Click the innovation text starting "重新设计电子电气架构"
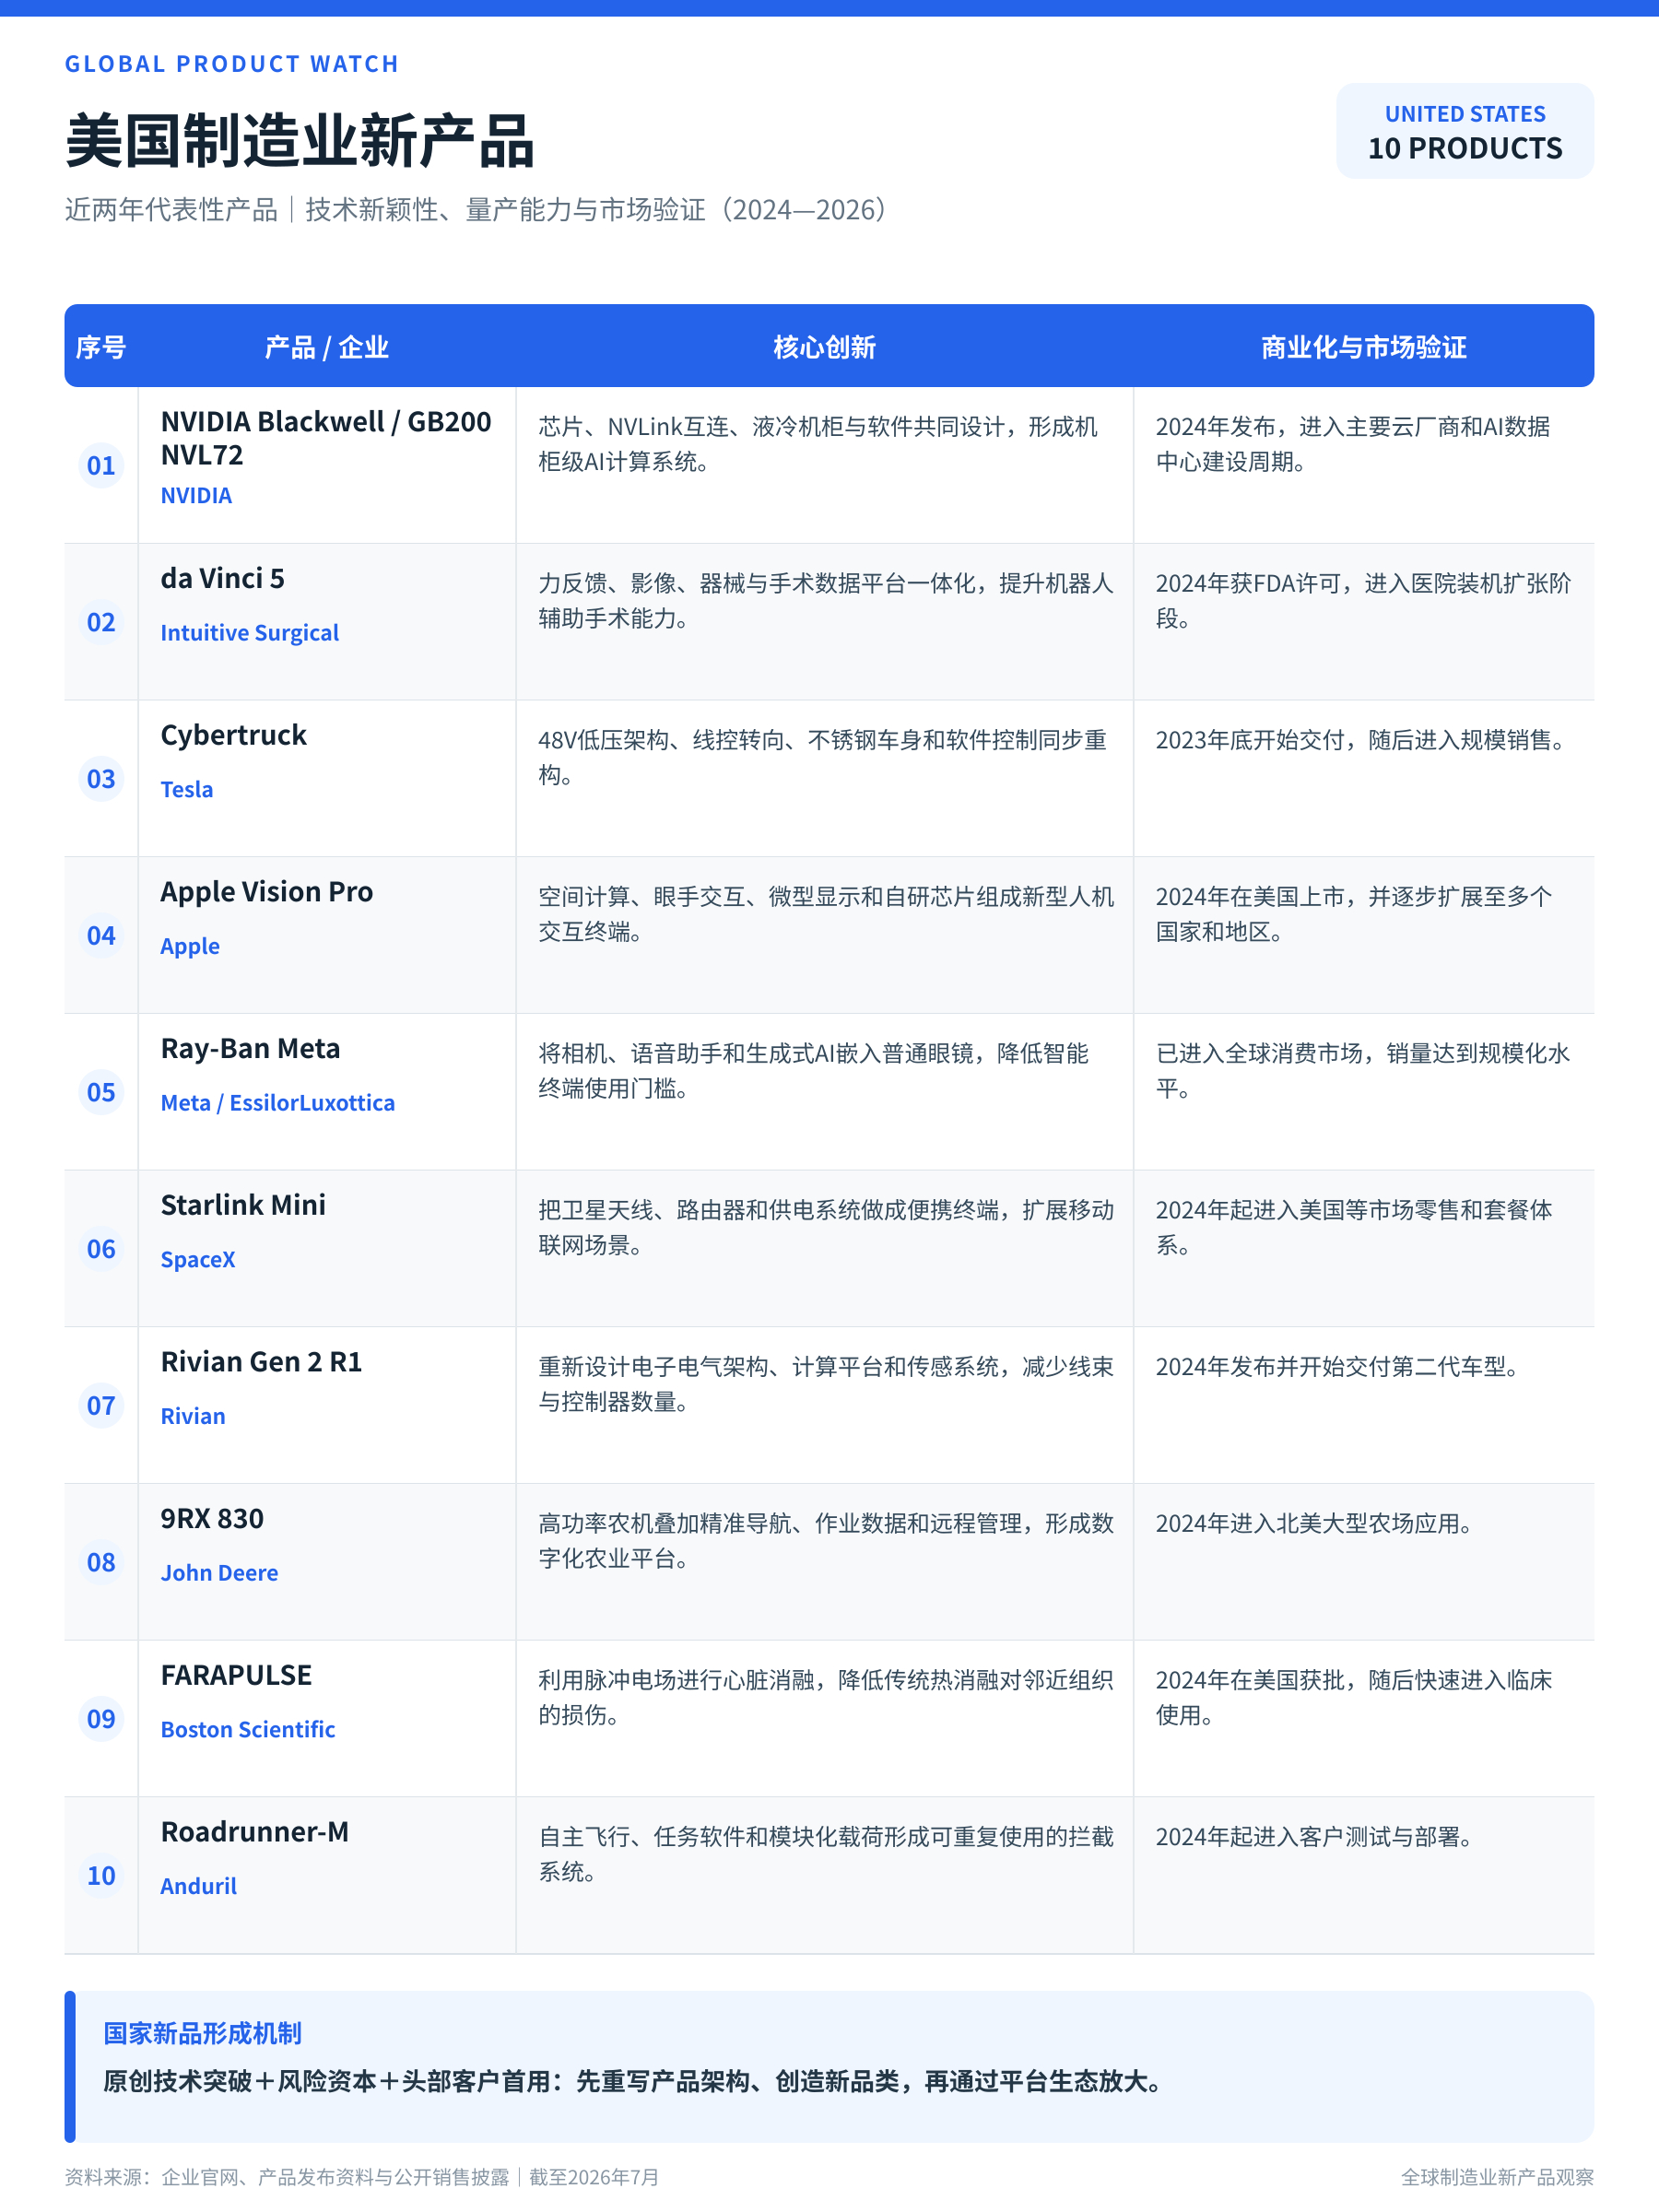Viewport: 1659px width, 2212px height. 826,1384
